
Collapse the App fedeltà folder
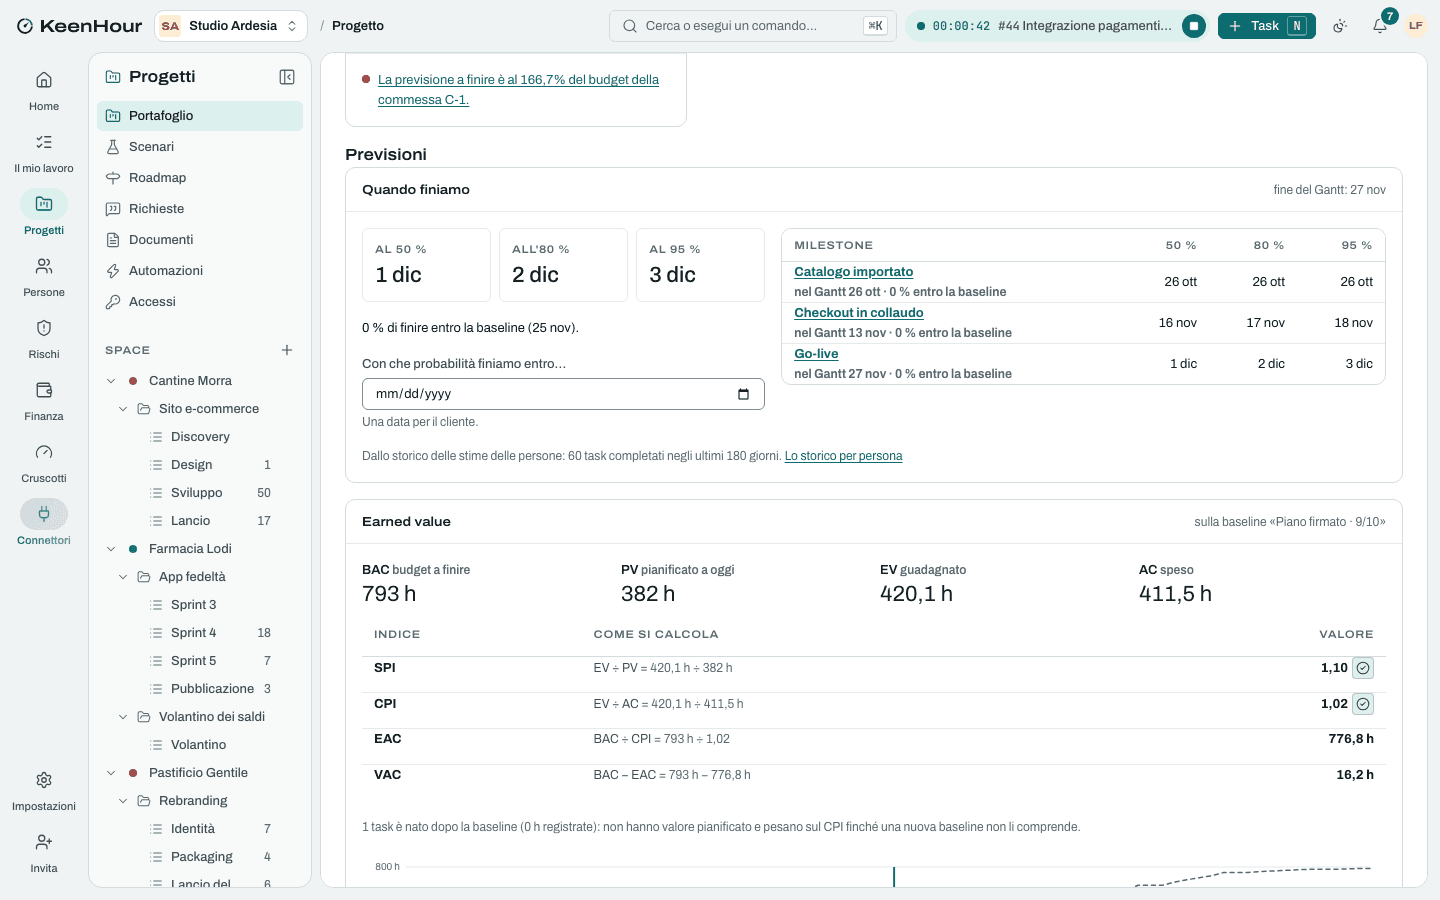coord(123,577)
